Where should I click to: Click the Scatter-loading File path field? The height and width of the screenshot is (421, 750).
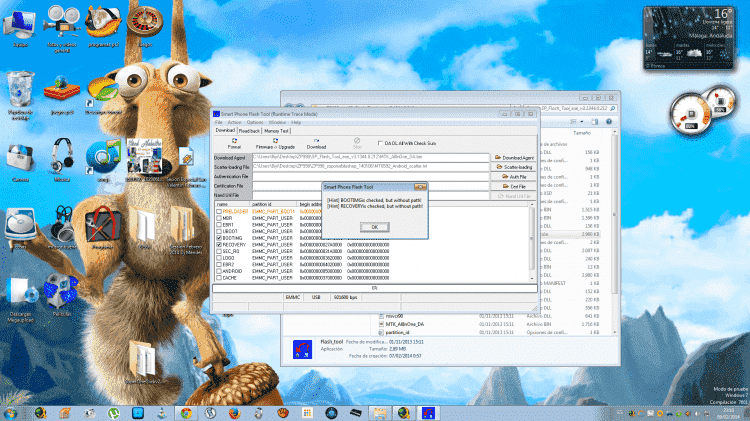(370, 166)
